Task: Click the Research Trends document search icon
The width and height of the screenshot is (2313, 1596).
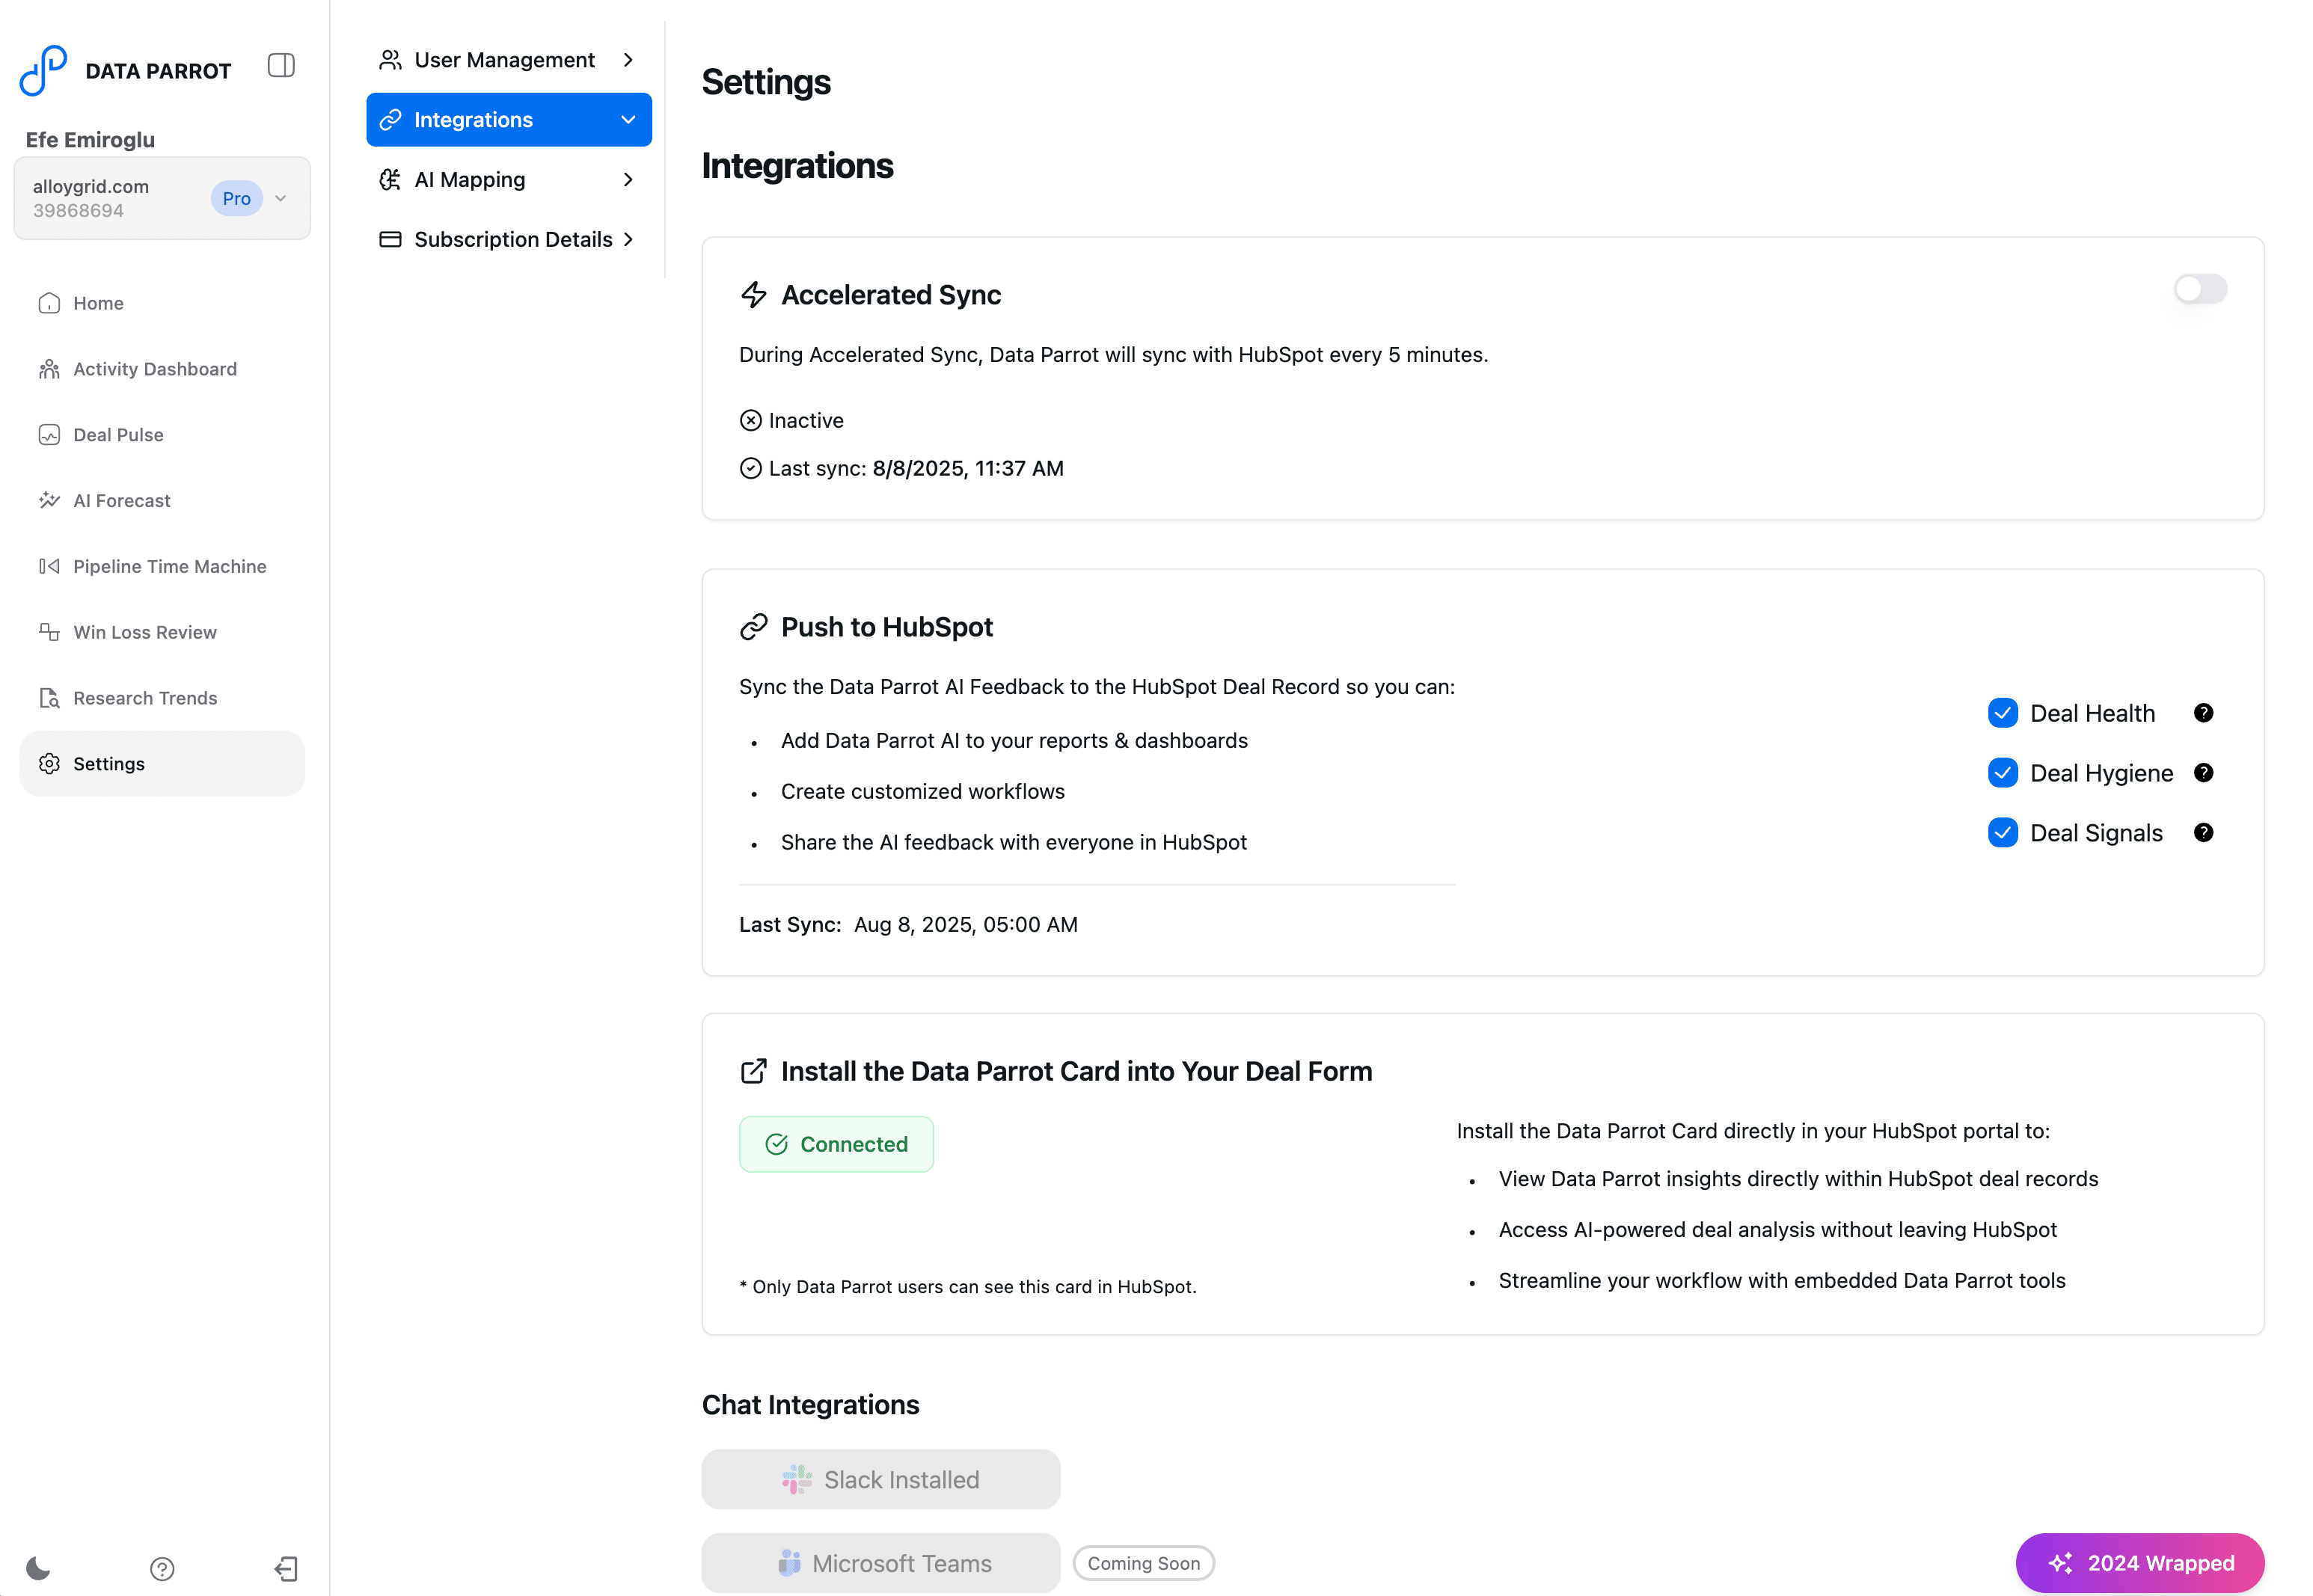Action: [49, 698]
